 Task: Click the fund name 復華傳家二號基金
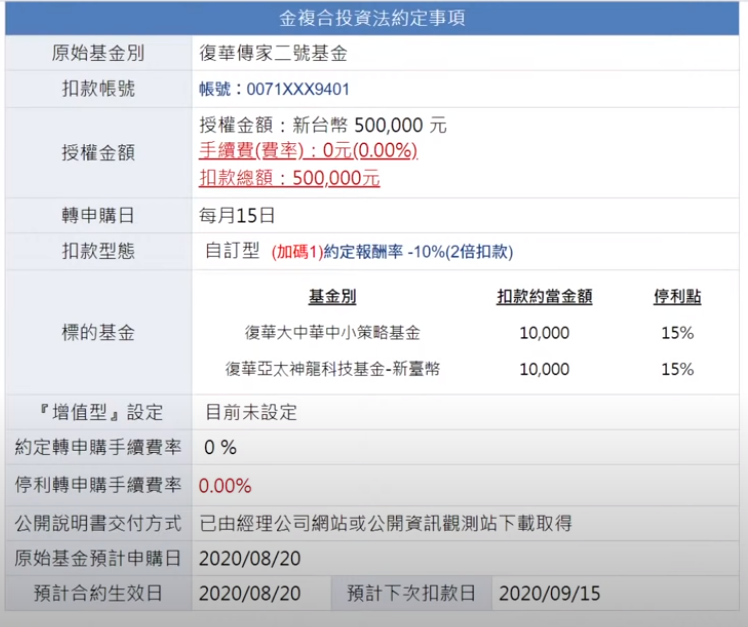[x=273, y=53]
